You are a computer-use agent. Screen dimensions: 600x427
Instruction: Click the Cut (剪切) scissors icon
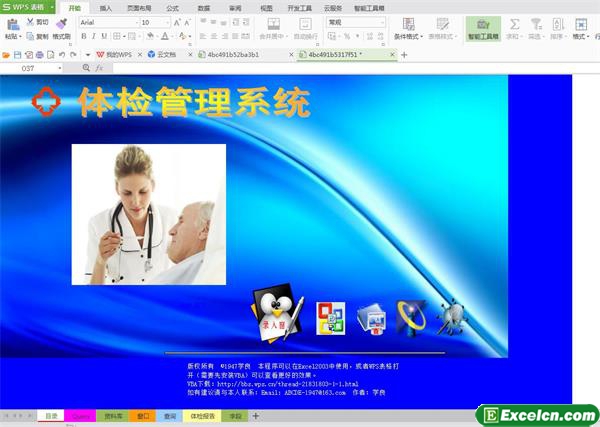pos(30,22)
